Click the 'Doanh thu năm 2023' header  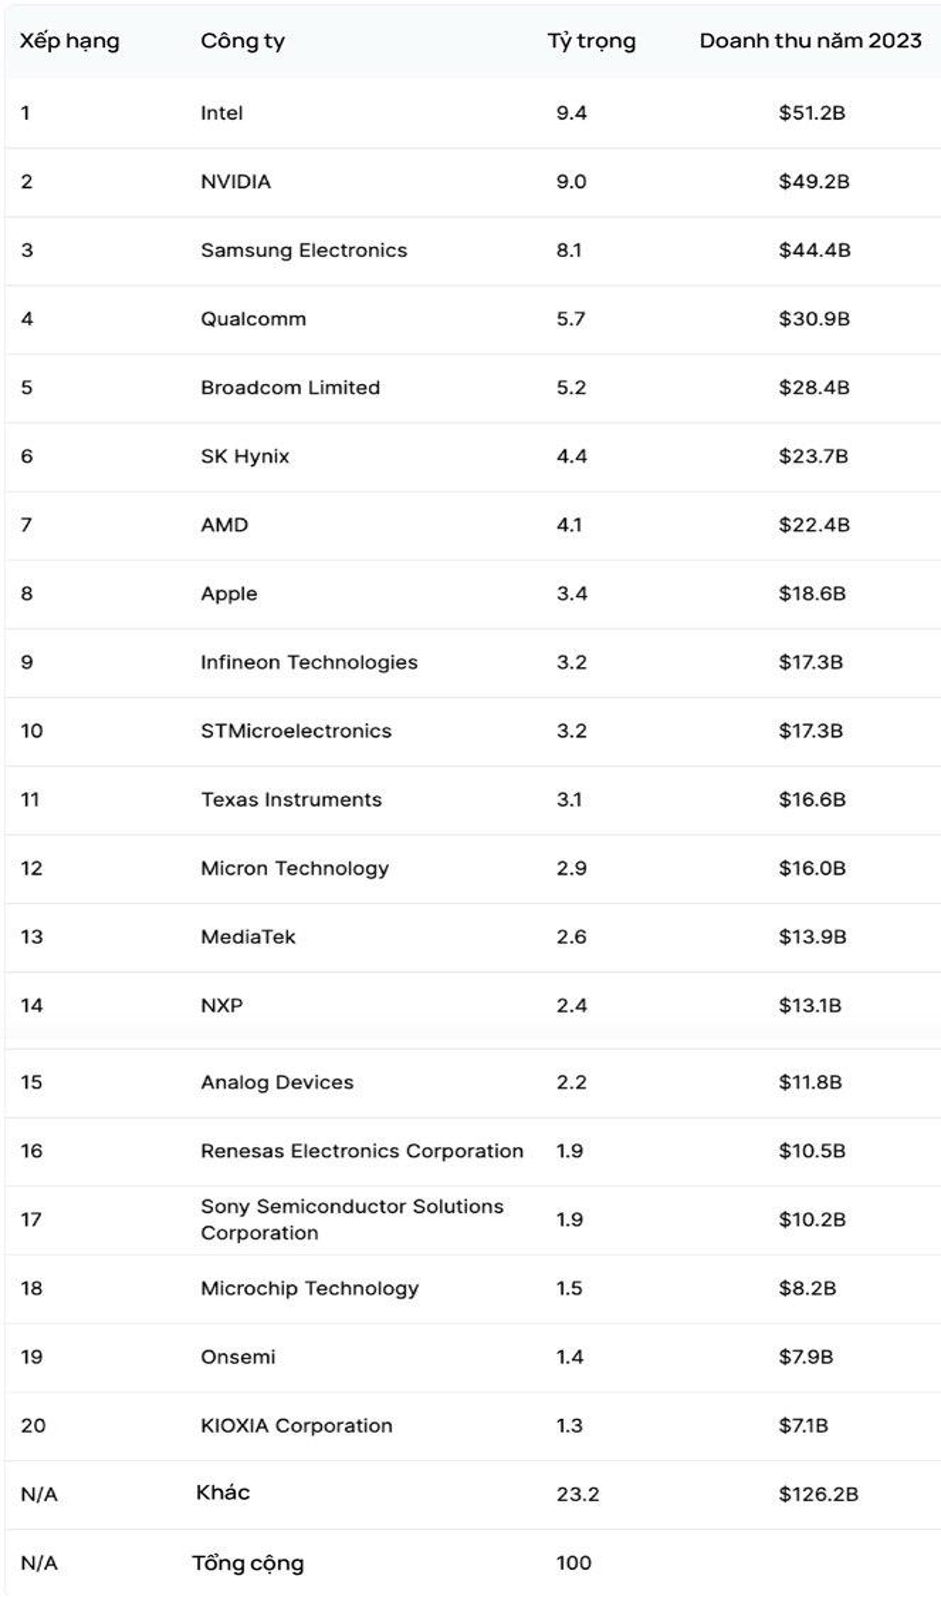tap(810, 41)
